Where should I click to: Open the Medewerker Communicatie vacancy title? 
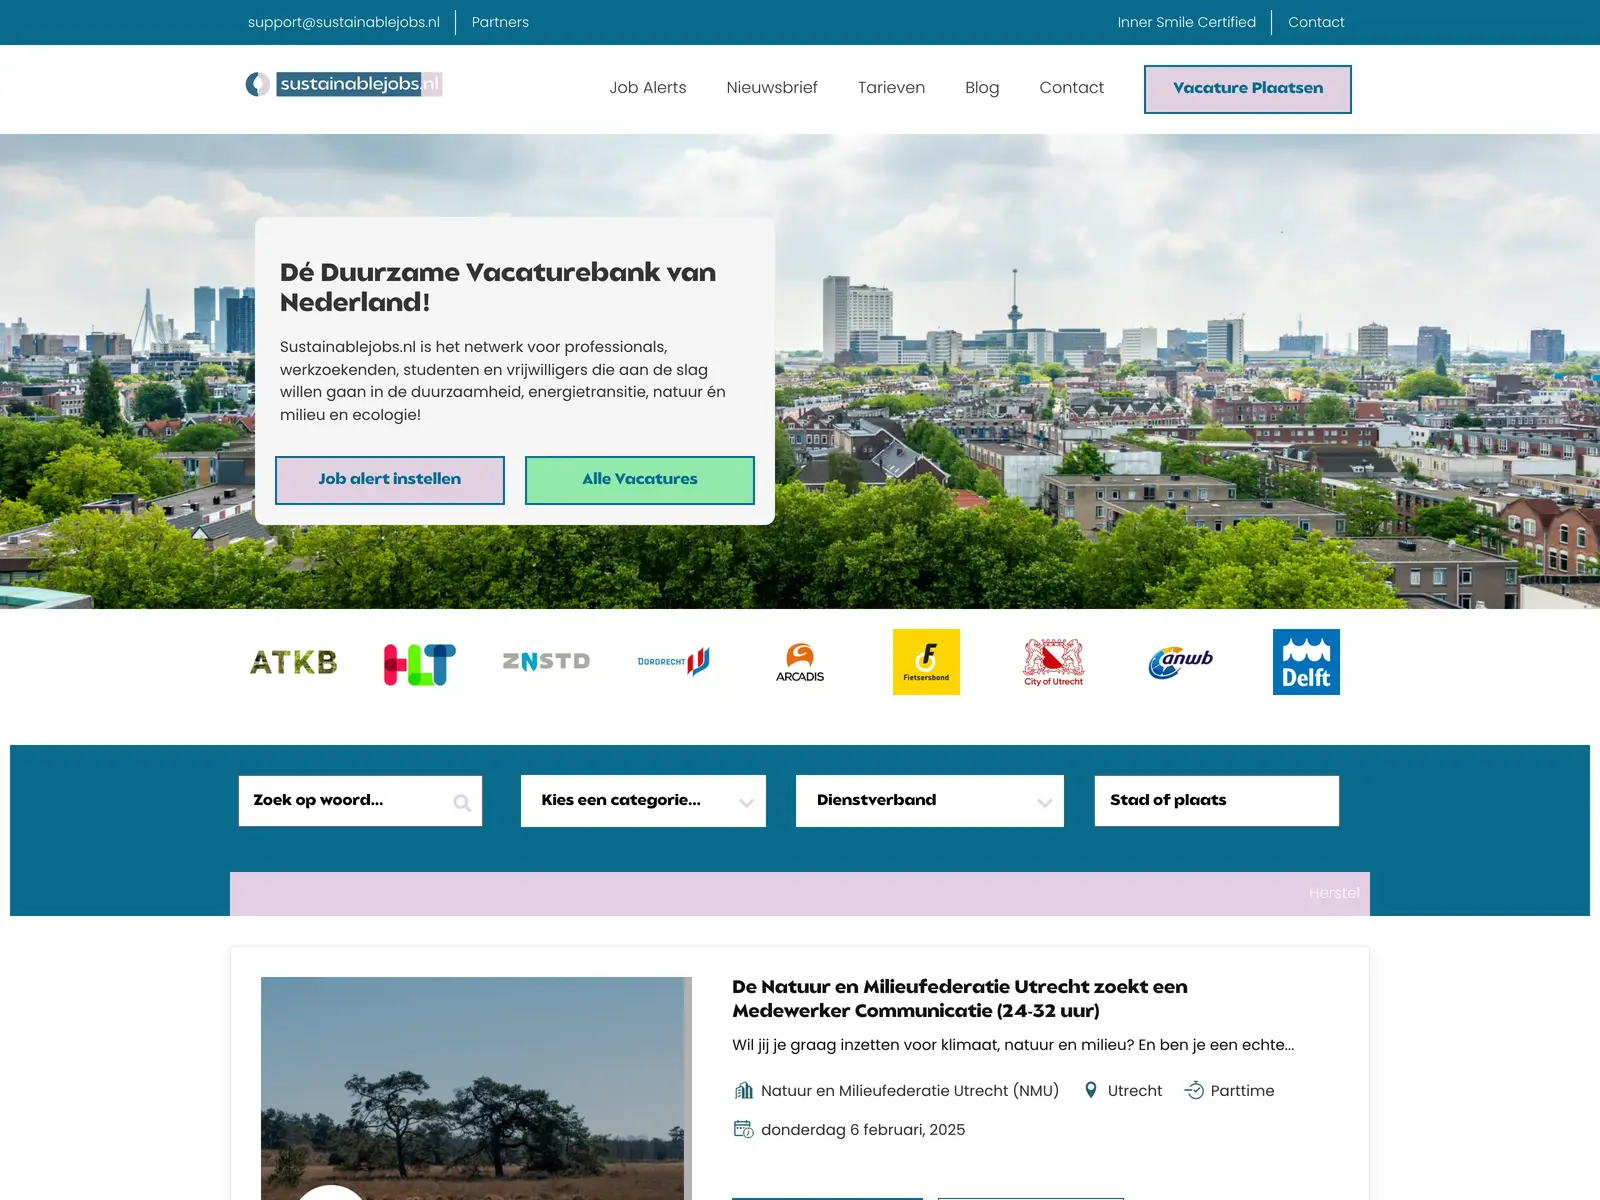pyautogui.click(x=960, y=998)
